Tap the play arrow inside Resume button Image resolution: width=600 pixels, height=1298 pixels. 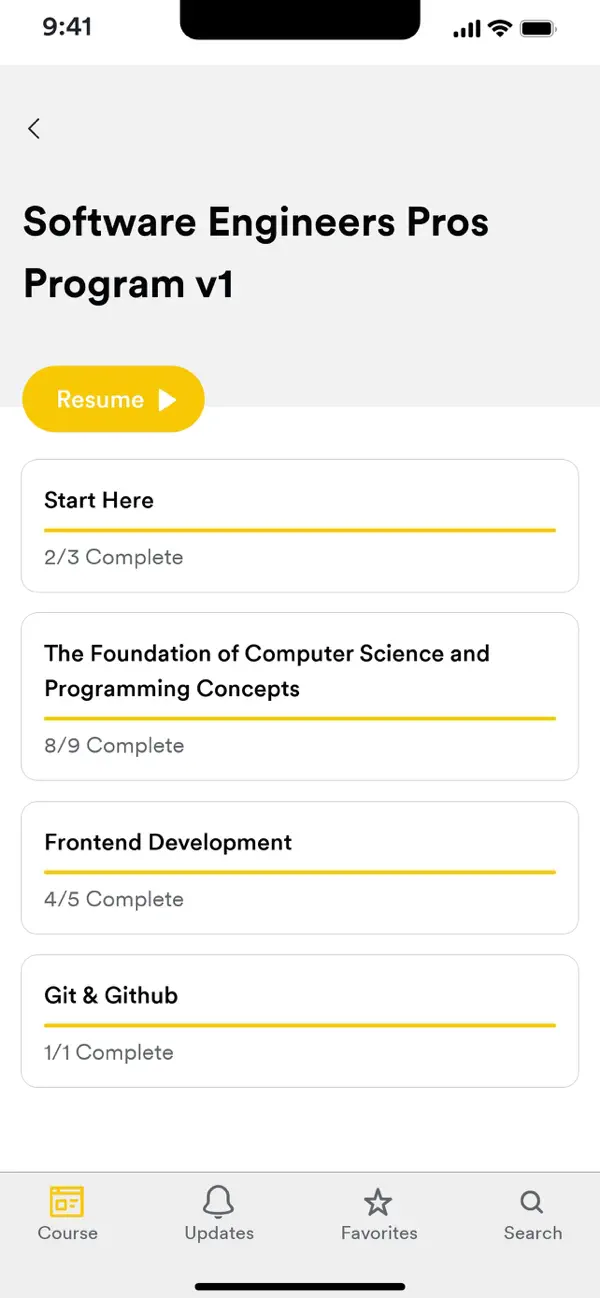coord(166,399)
